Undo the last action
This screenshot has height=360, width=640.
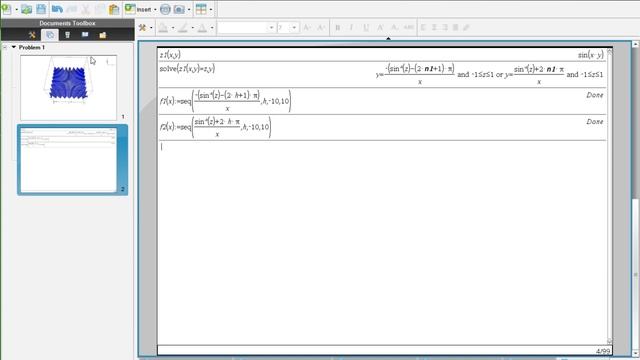coord(57,9)
